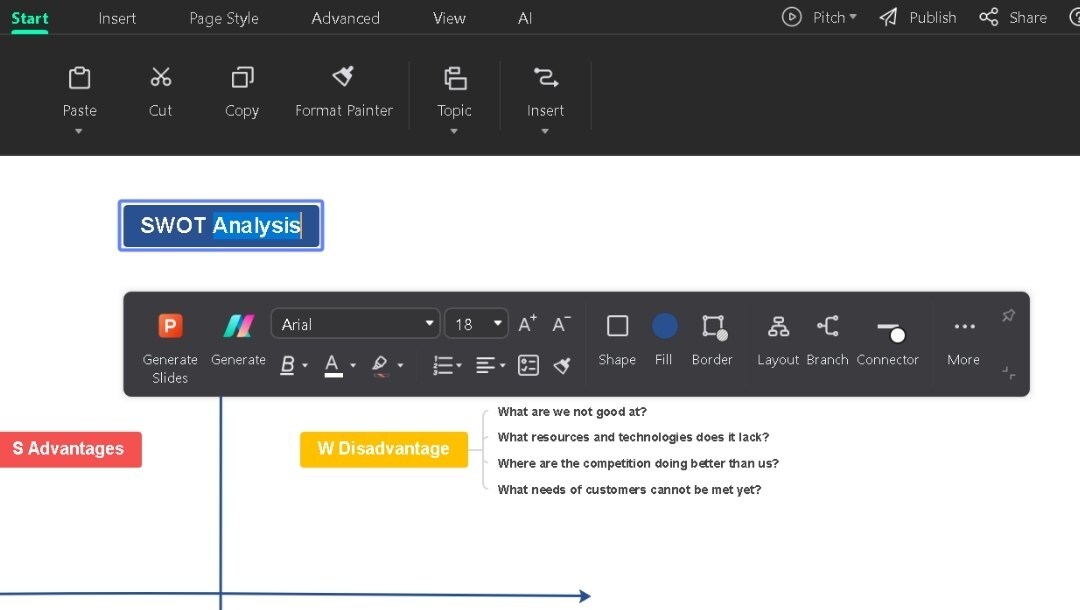1080x610 pixels.
Task: Select the SWOT Analysis topic box
Action: tap(221, 226)
